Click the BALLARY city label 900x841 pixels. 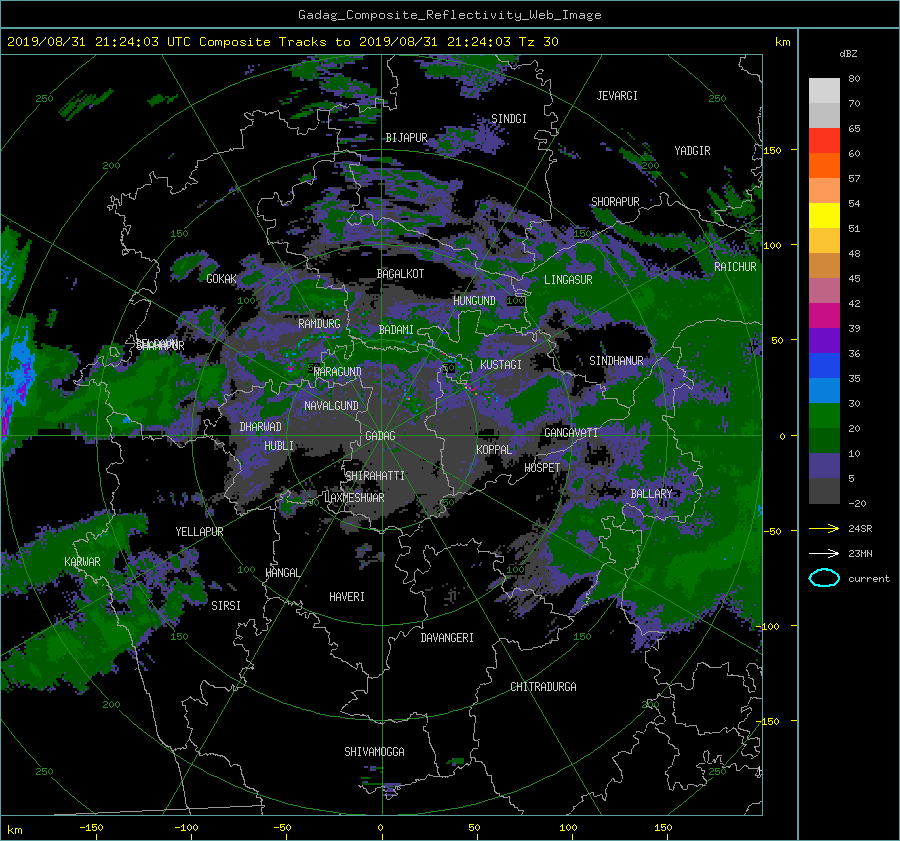651,494
